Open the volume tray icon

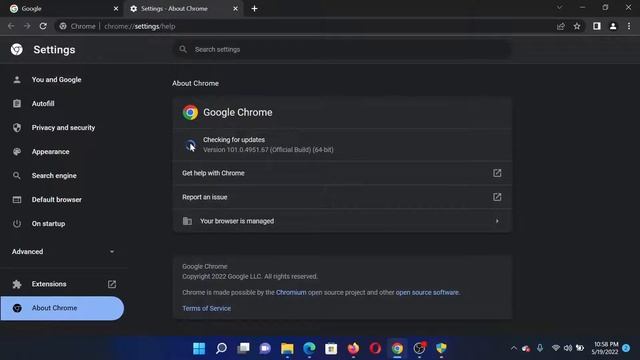point(568,348)
